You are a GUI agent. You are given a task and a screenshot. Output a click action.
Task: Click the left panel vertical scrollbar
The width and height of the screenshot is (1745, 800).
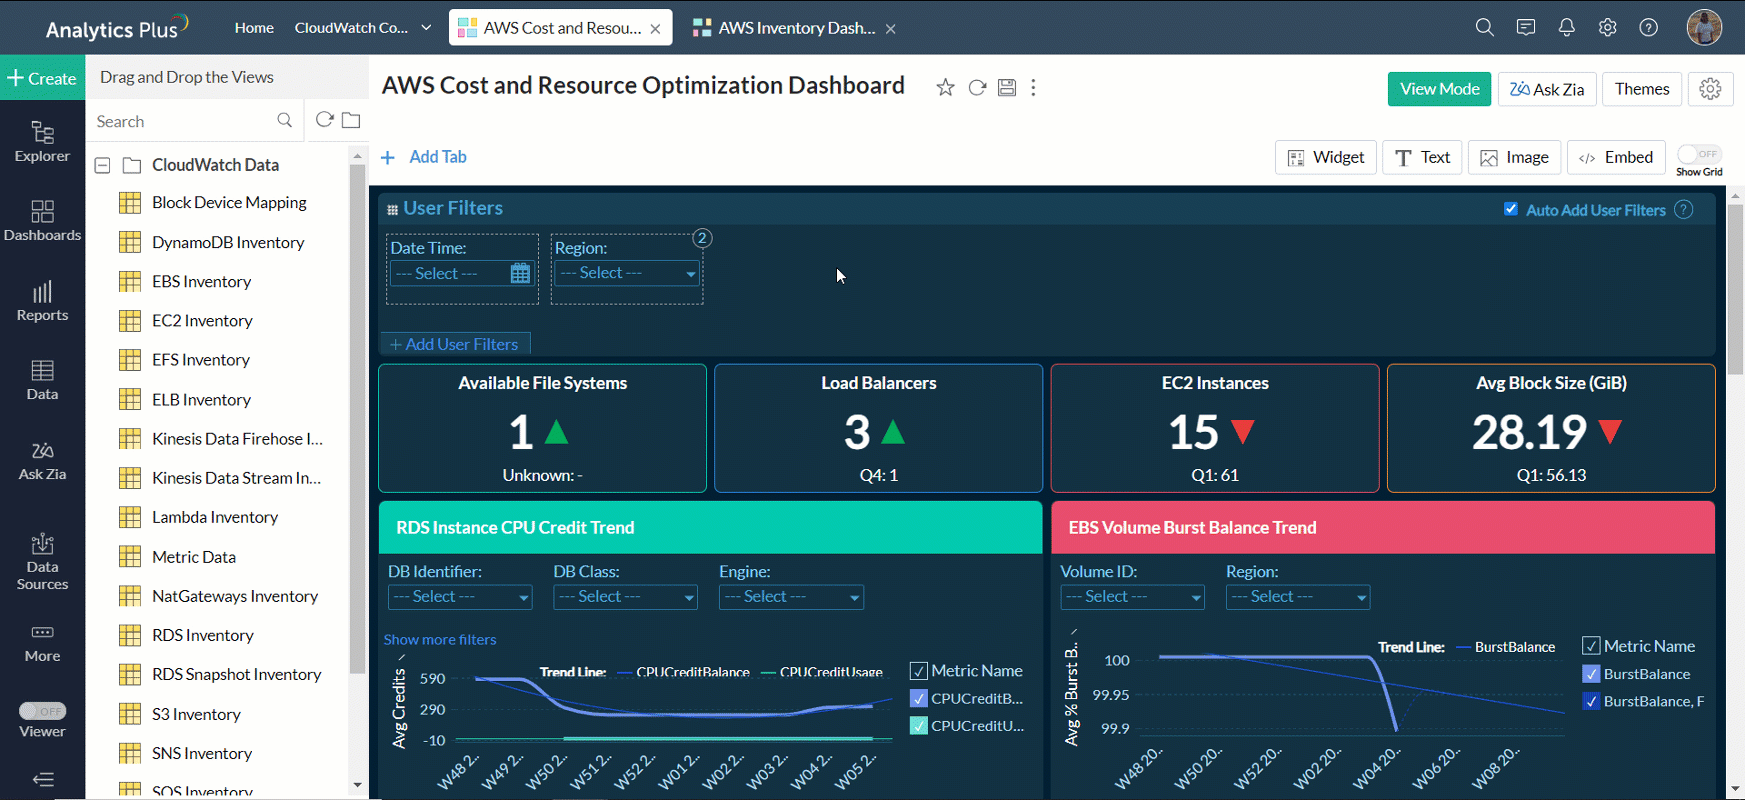(357, 420)
